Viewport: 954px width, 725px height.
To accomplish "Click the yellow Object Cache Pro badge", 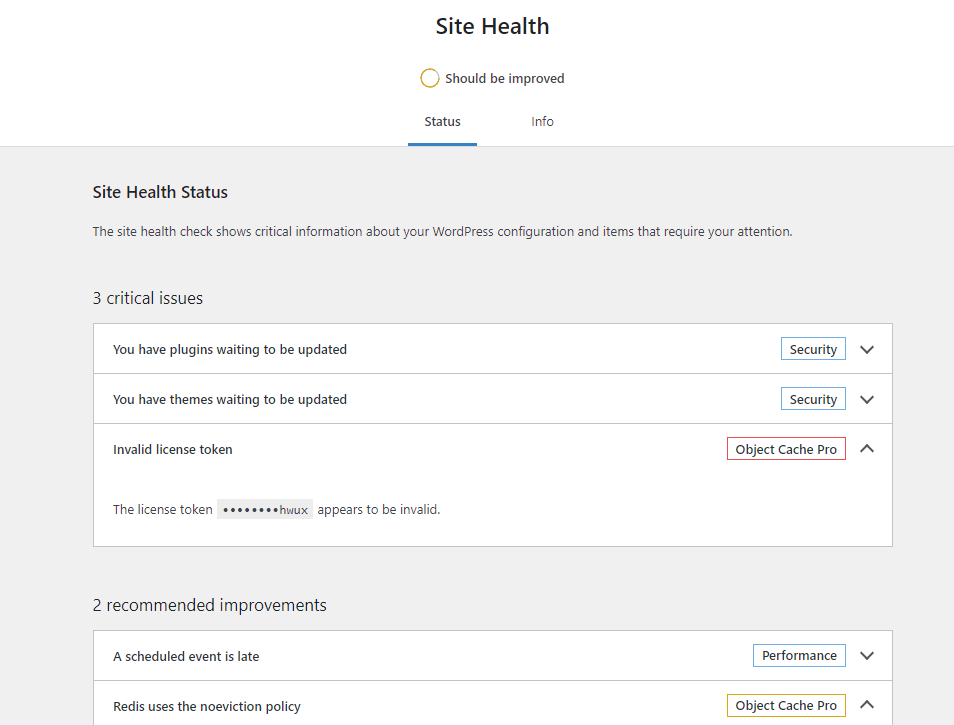I will tap(786, 705).
